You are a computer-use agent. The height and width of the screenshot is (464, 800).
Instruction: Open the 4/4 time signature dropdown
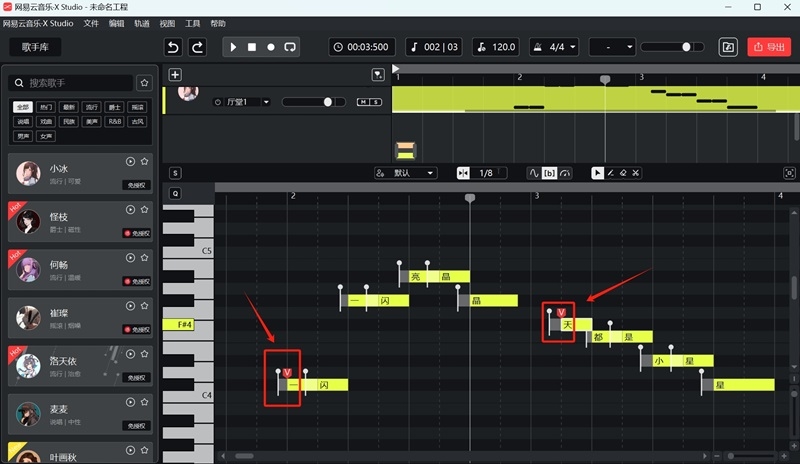tap(554, 47)
